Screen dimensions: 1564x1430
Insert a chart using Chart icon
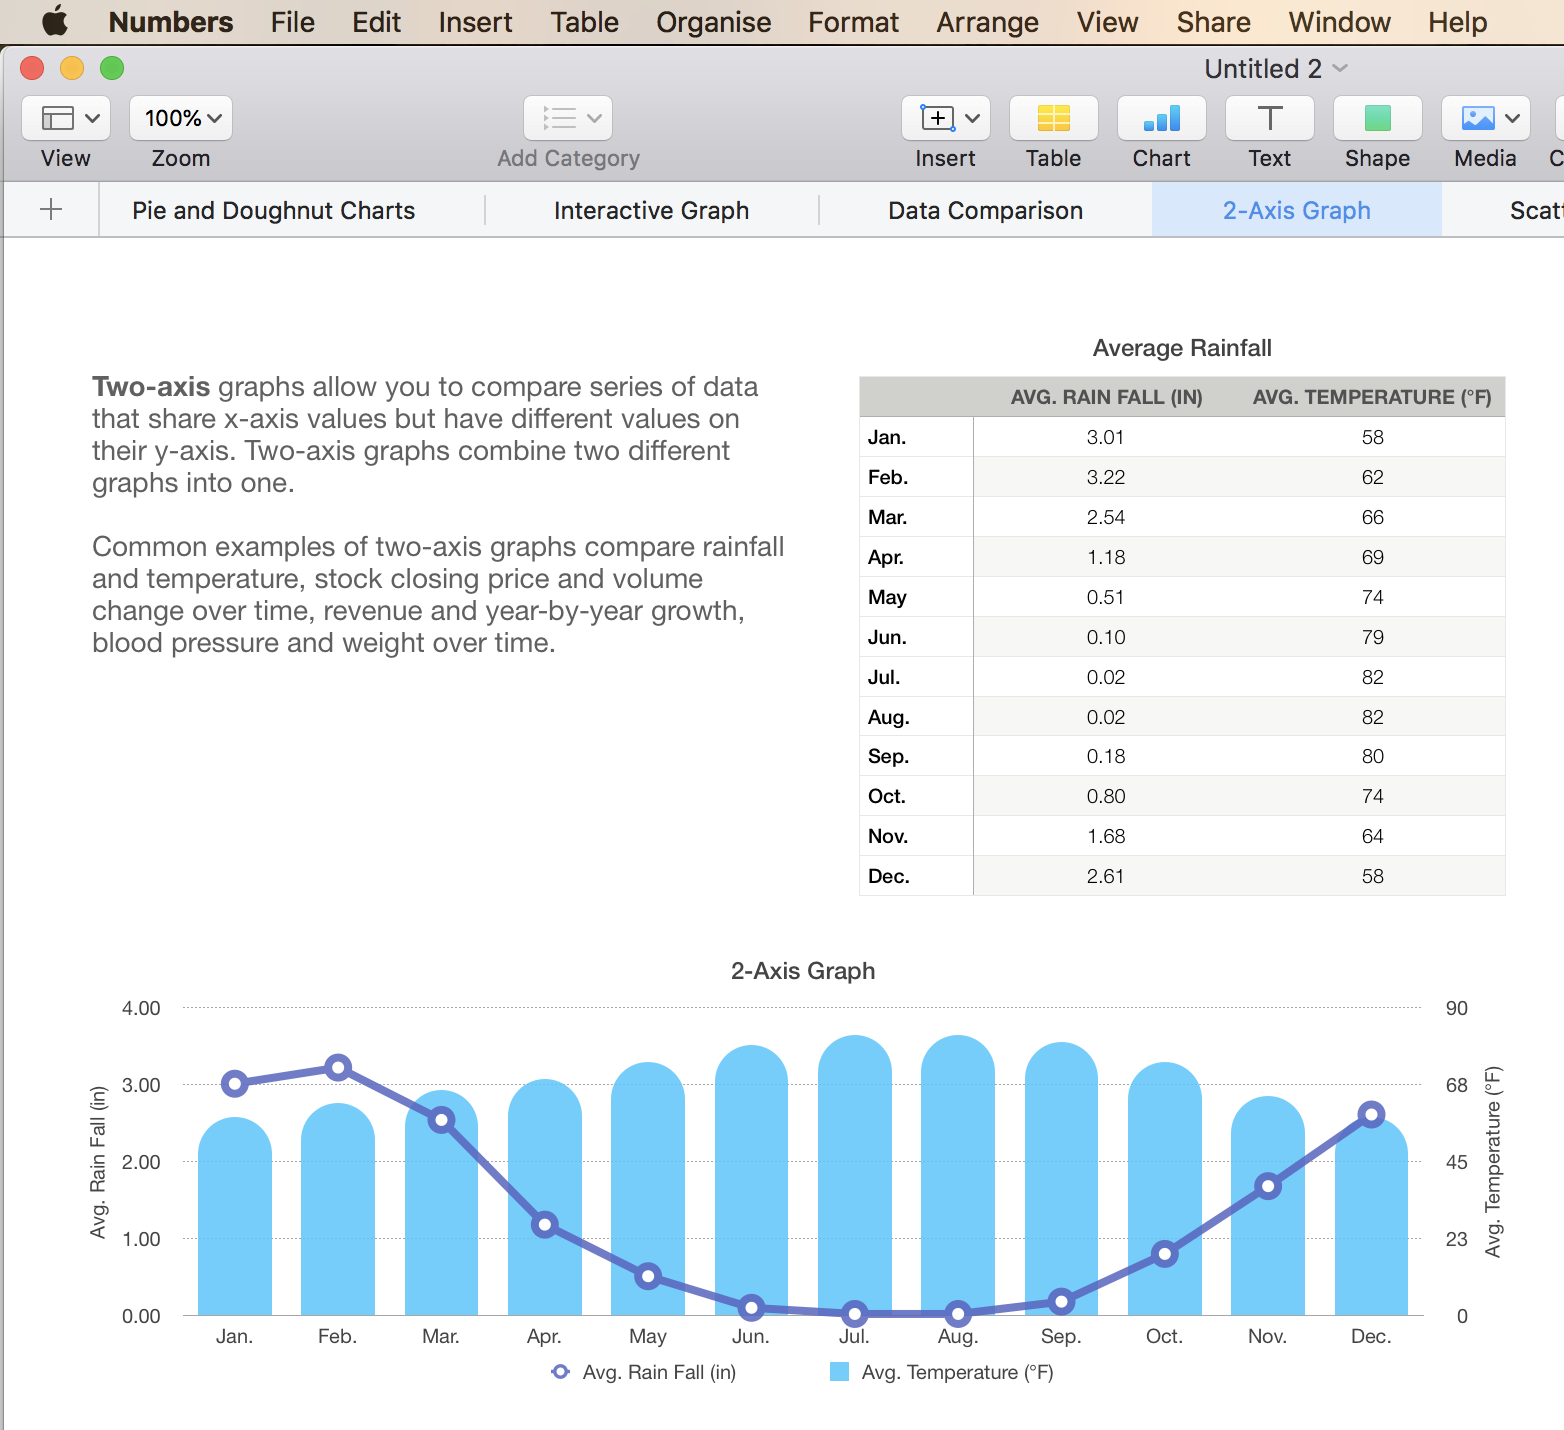pos(1162,118)
